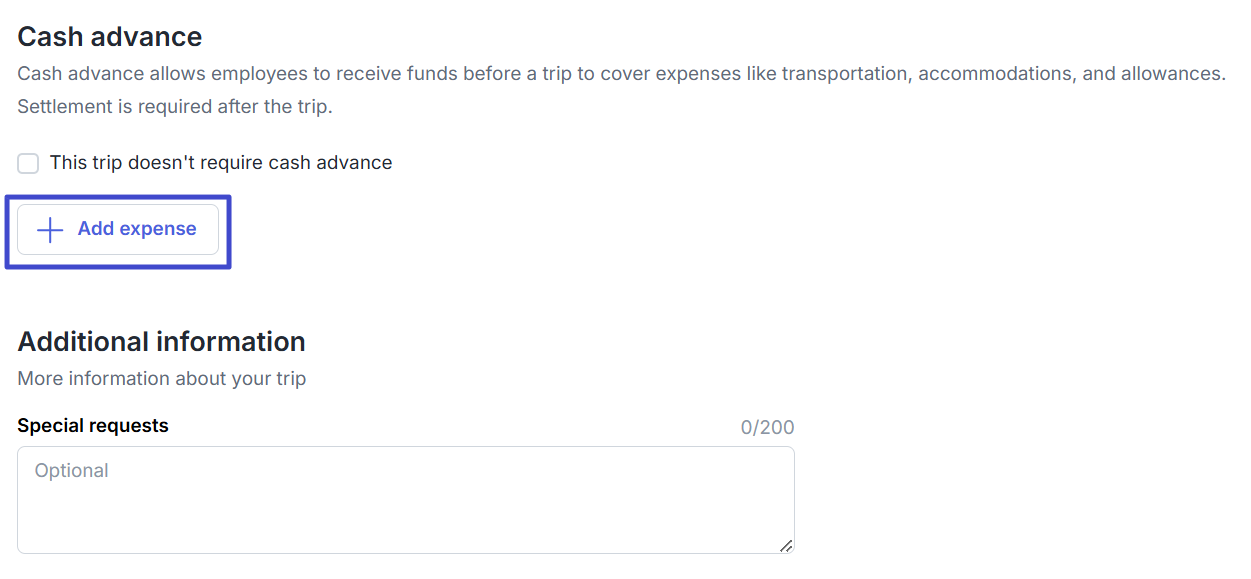Screen dimensions: 1251x579
Task: Click the word "transportation" in the description
Action: click(x=844, y=74)
